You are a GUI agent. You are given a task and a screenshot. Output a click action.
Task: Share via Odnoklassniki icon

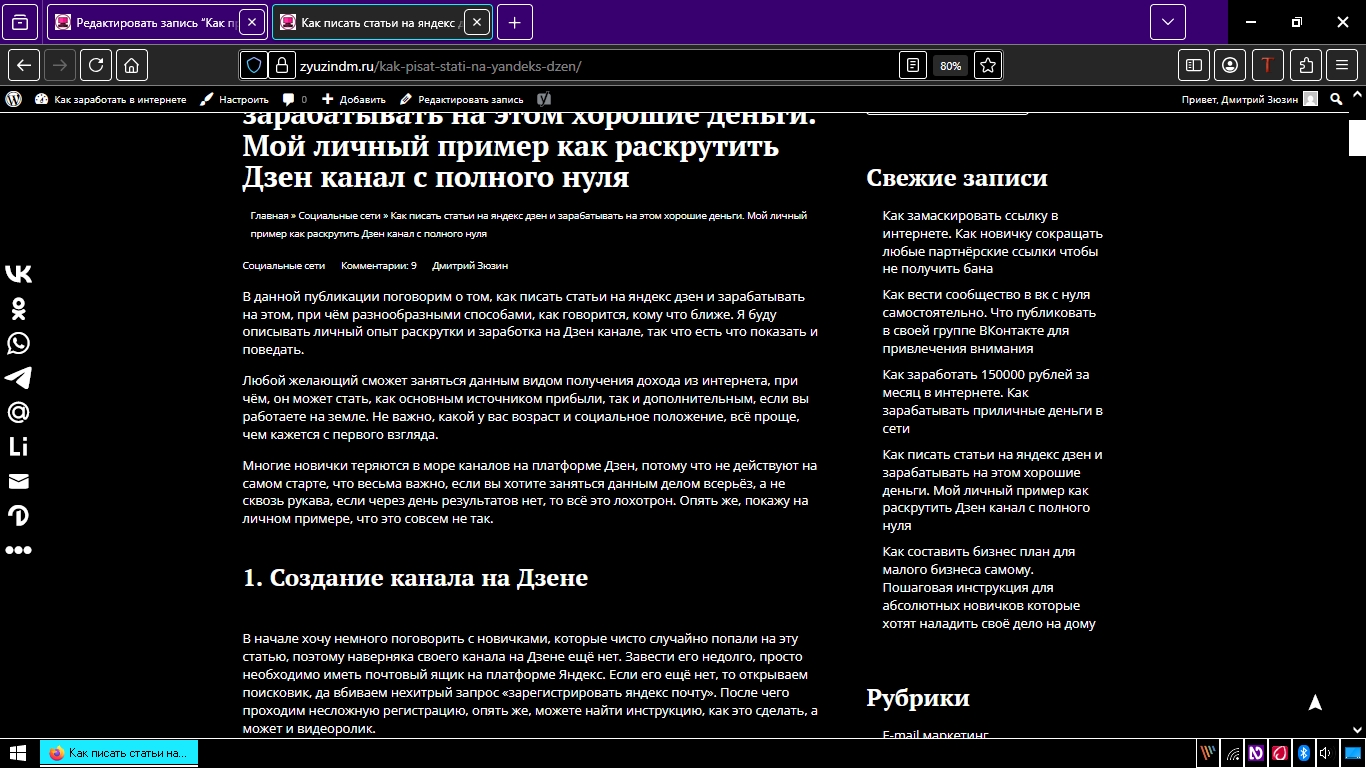click(18, 309)
